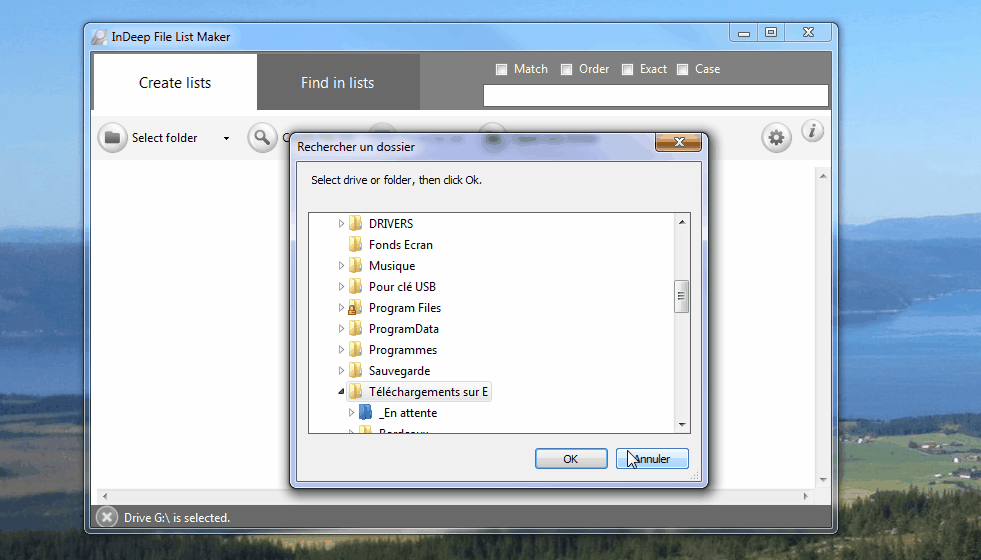Image resolution: width=981 pixels, height=560 pixels.
Task: Open the Select folder dropdown arrow
Action: pyautogui.click(x=226, y=138)
